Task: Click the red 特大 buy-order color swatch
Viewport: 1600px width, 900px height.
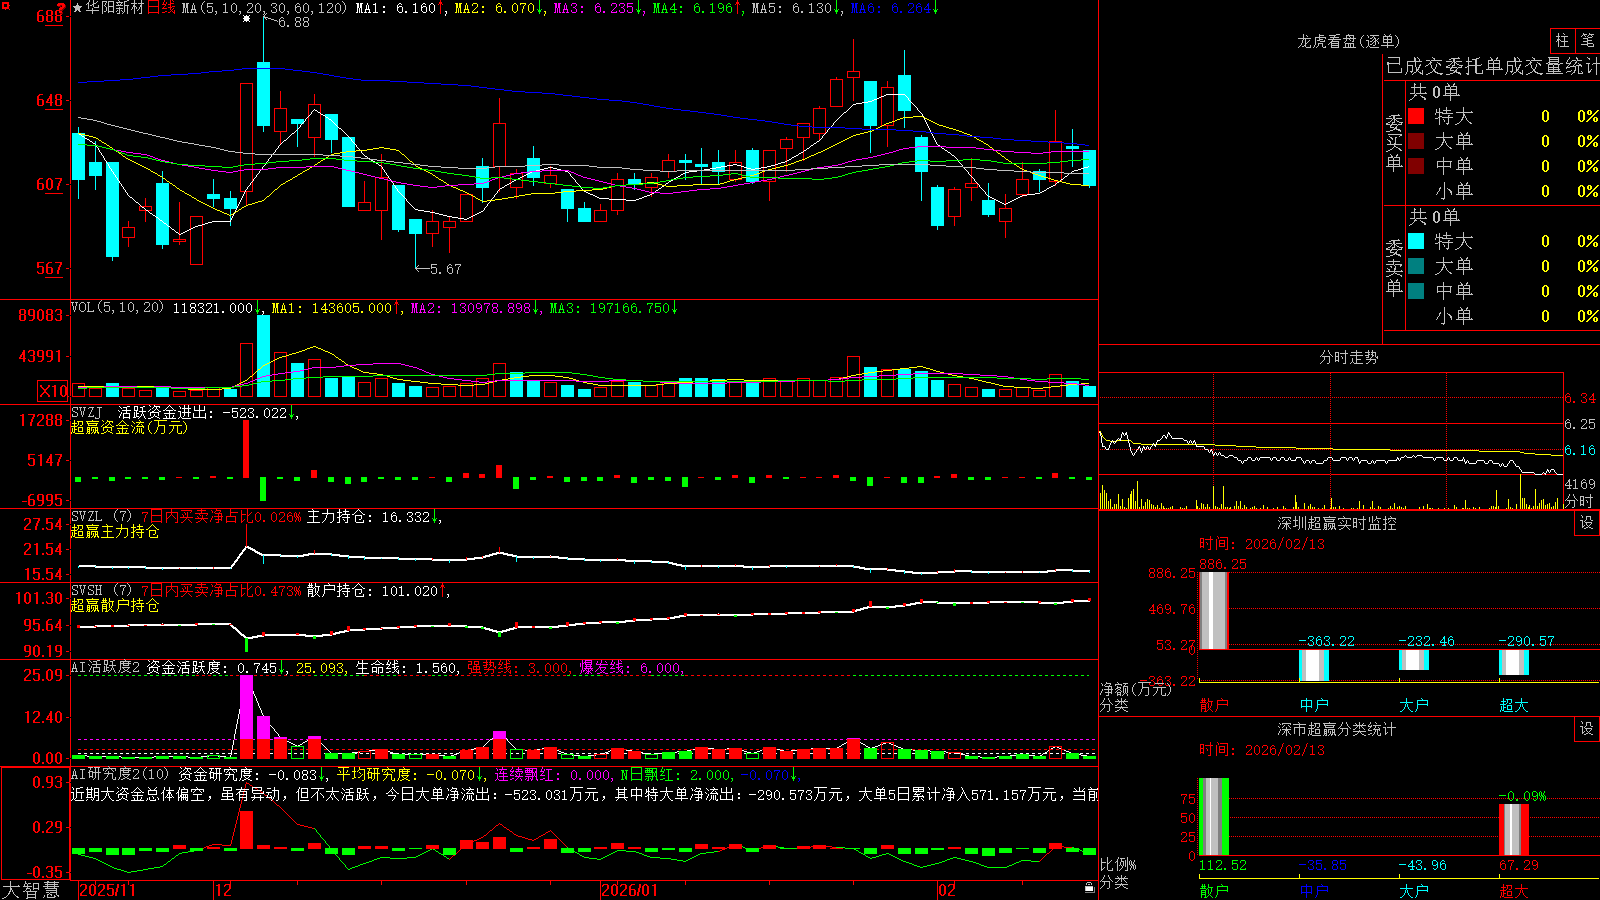Action: click(1416, 116)
